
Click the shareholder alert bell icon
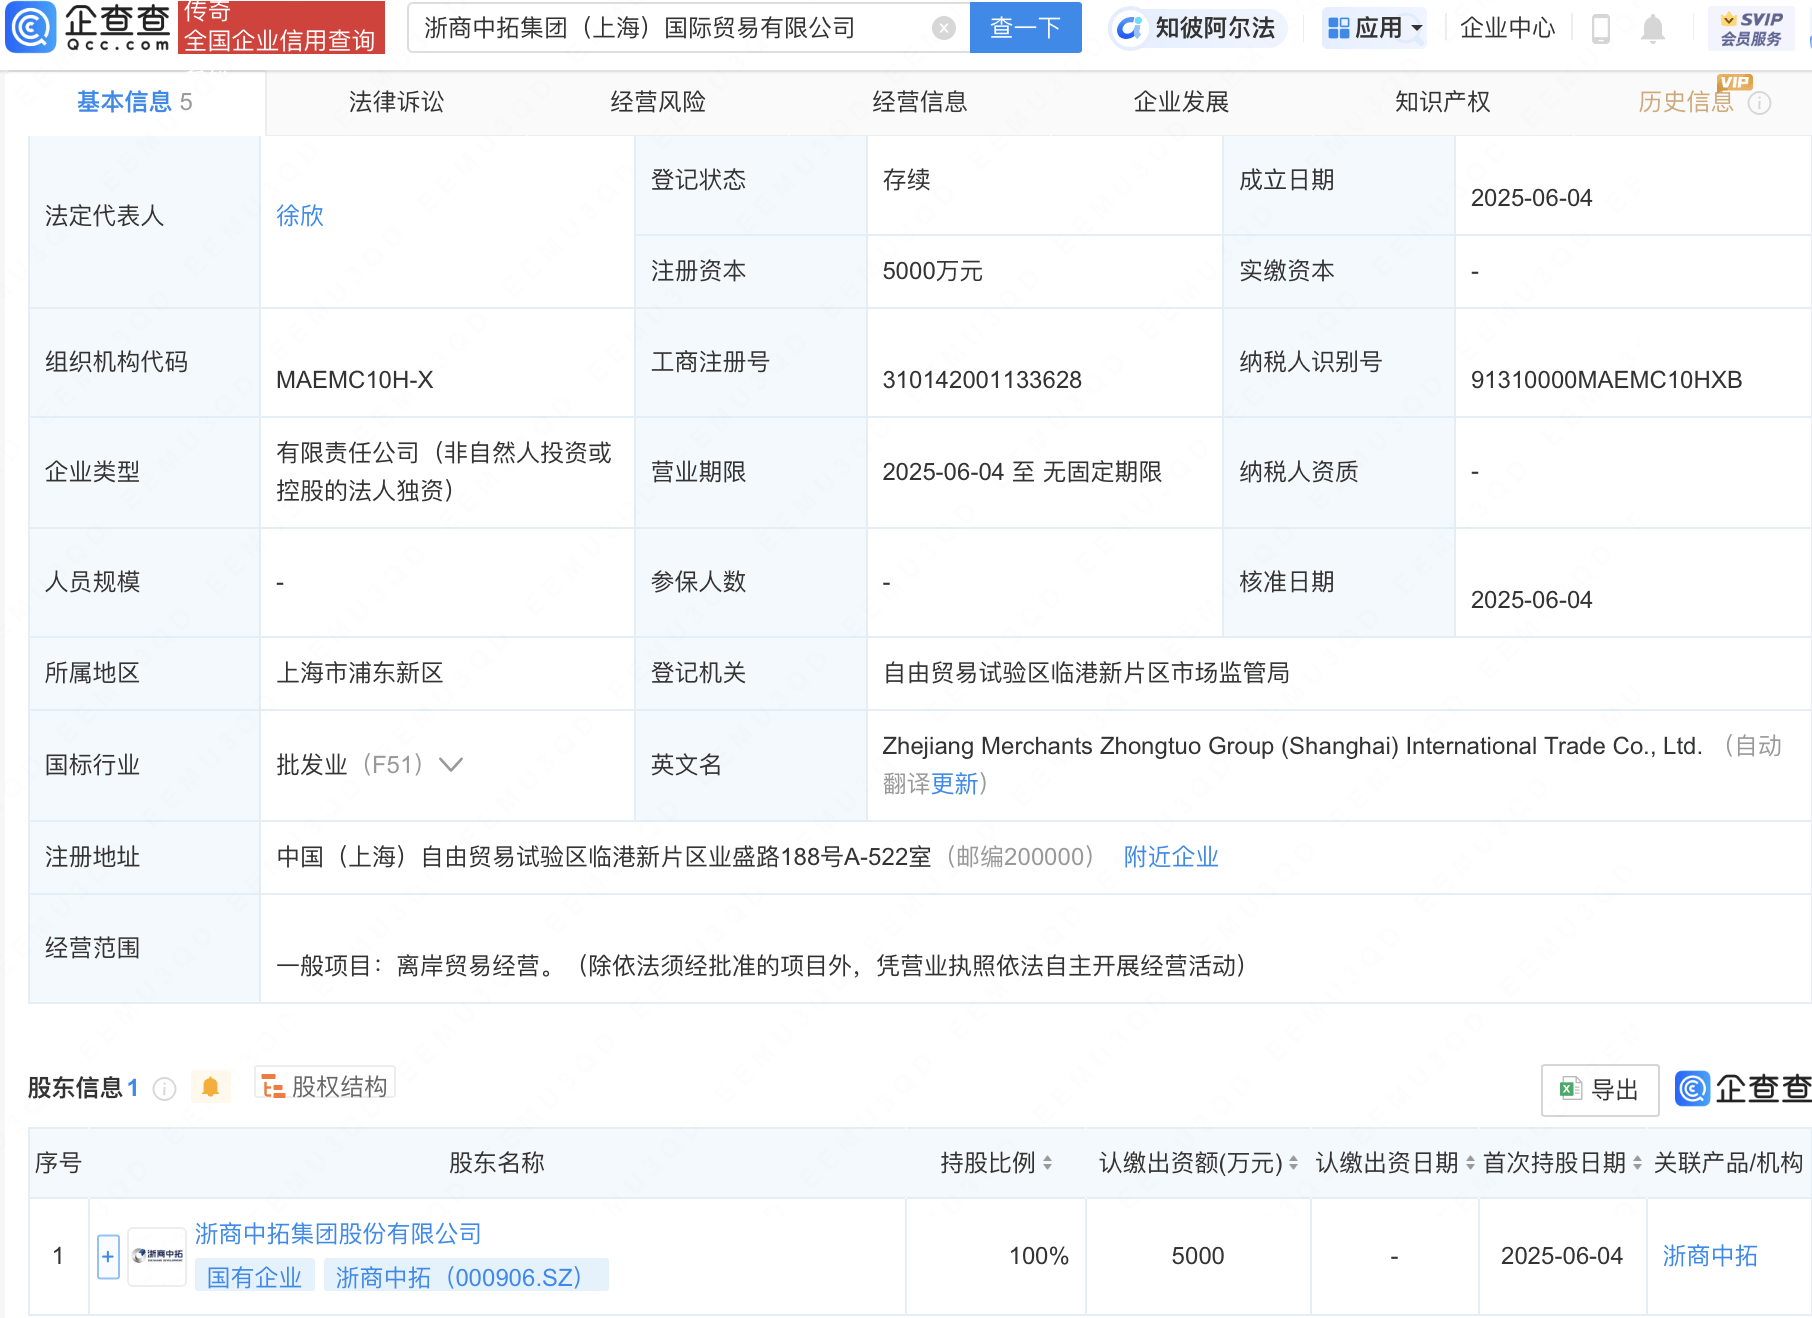pyautogui.click(x=210, y=1087)
